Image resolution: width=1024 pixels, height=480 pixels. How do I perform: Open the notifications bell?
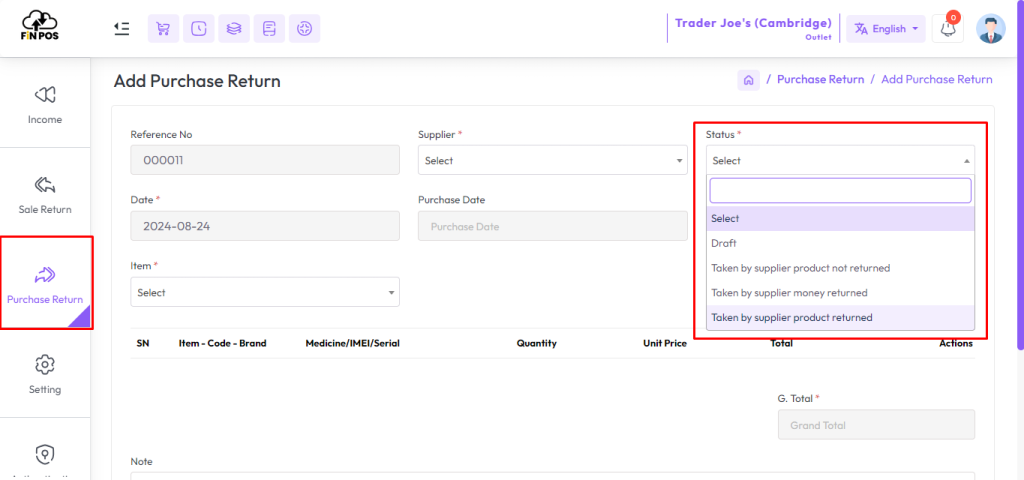click(948, 29)
